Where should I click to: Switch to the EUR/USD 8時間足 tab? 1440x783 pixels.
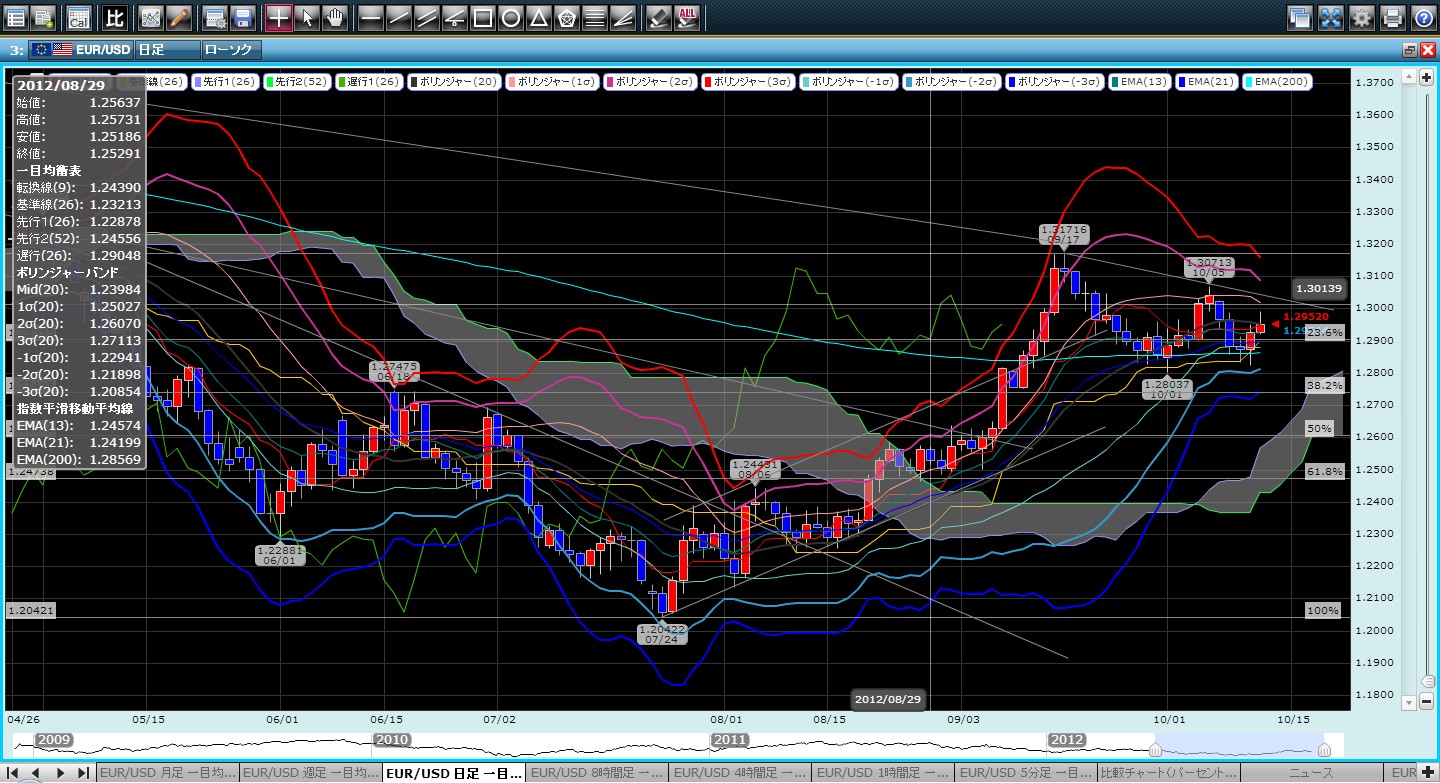[x=596, y=773]
